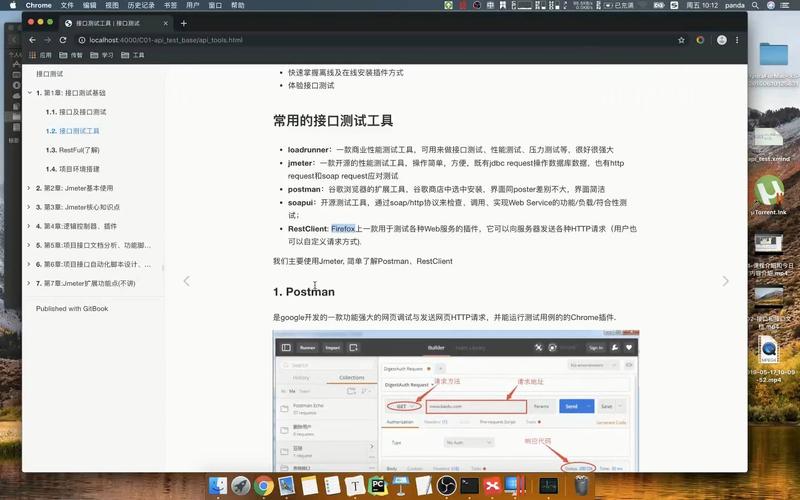Expand chapter 6 项目接口自动化脚本设计
Screen dimensions: 800x500
point(29,264)
